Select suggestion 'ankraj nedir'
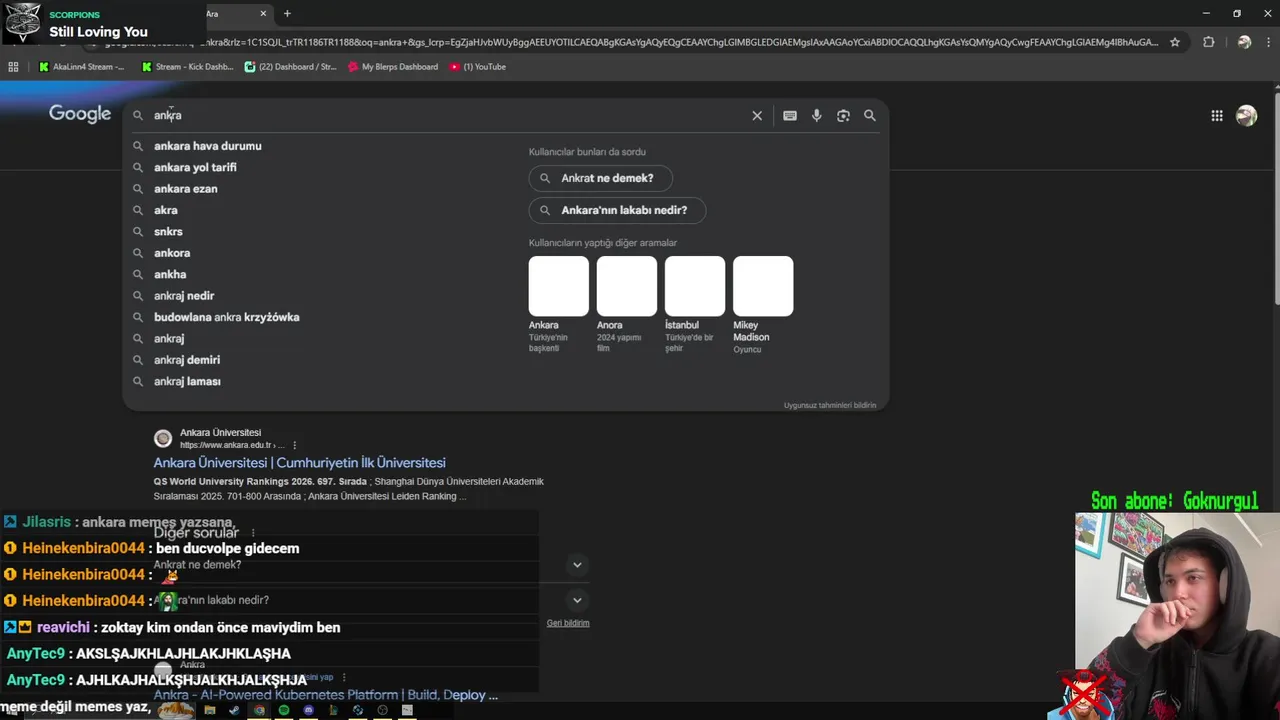The image size is (1280, 720). pyautogui.click(x=184, y=296)
